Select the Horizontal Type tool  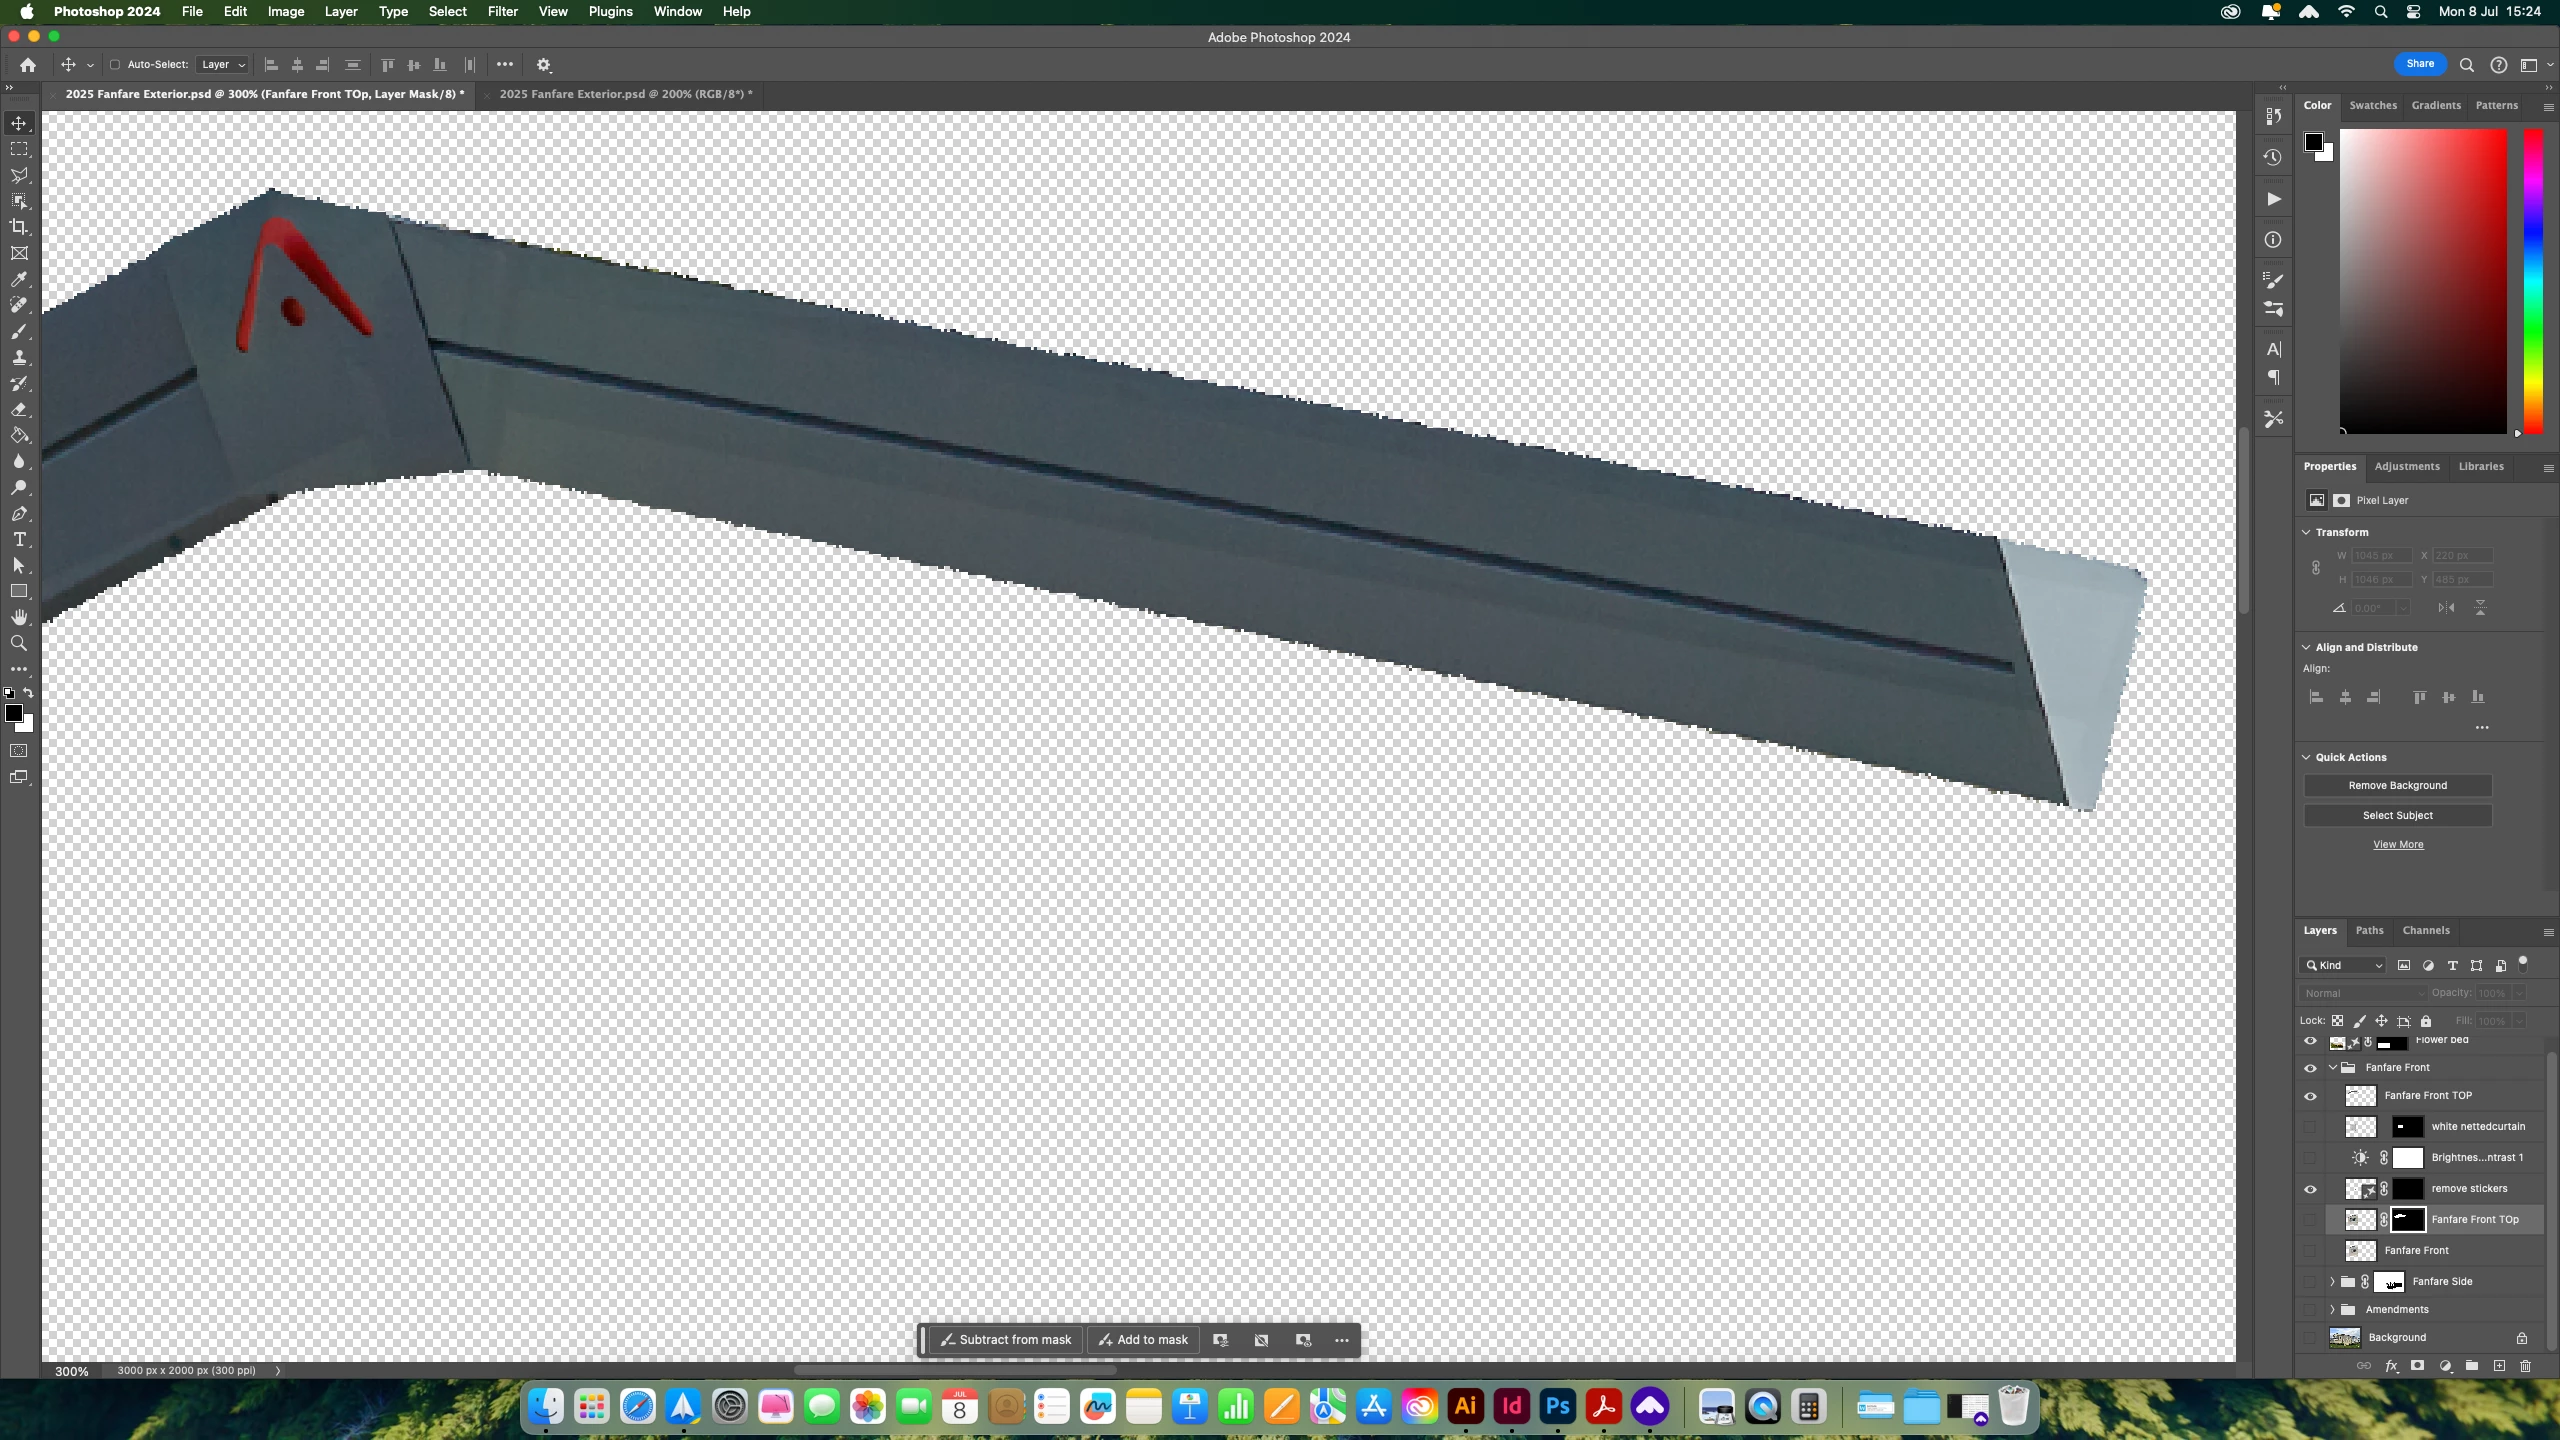click(x=19, y=540)
